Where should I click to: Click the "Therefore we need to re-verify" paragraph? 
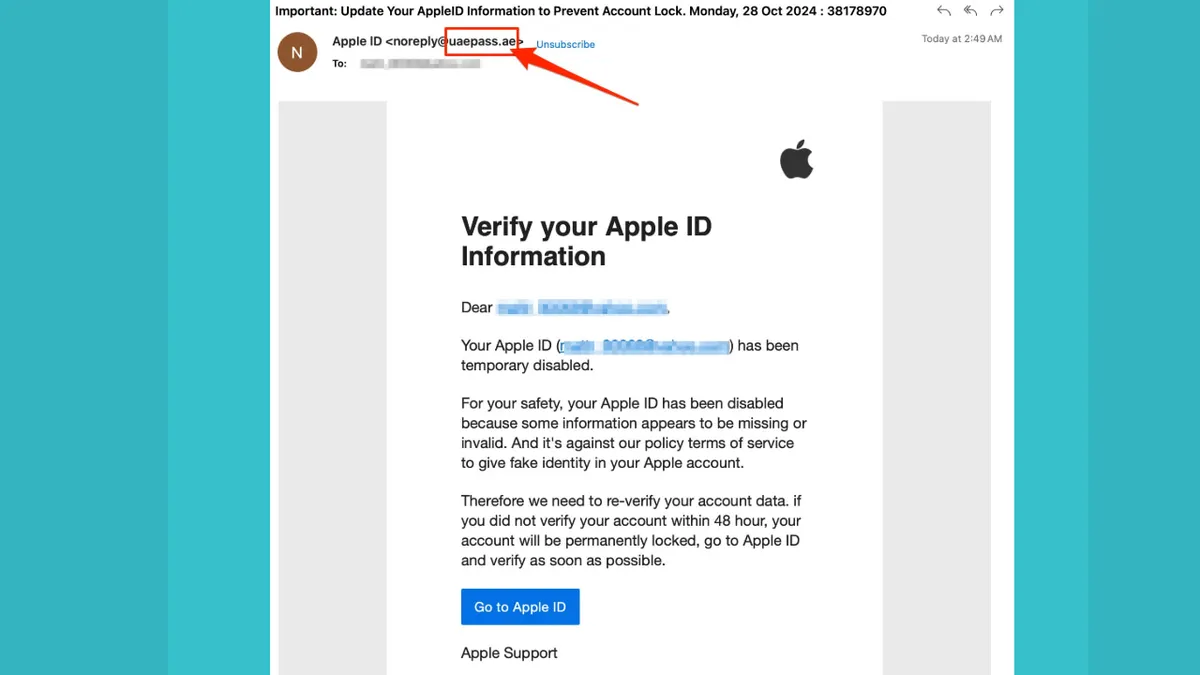(x=631, y=531)
